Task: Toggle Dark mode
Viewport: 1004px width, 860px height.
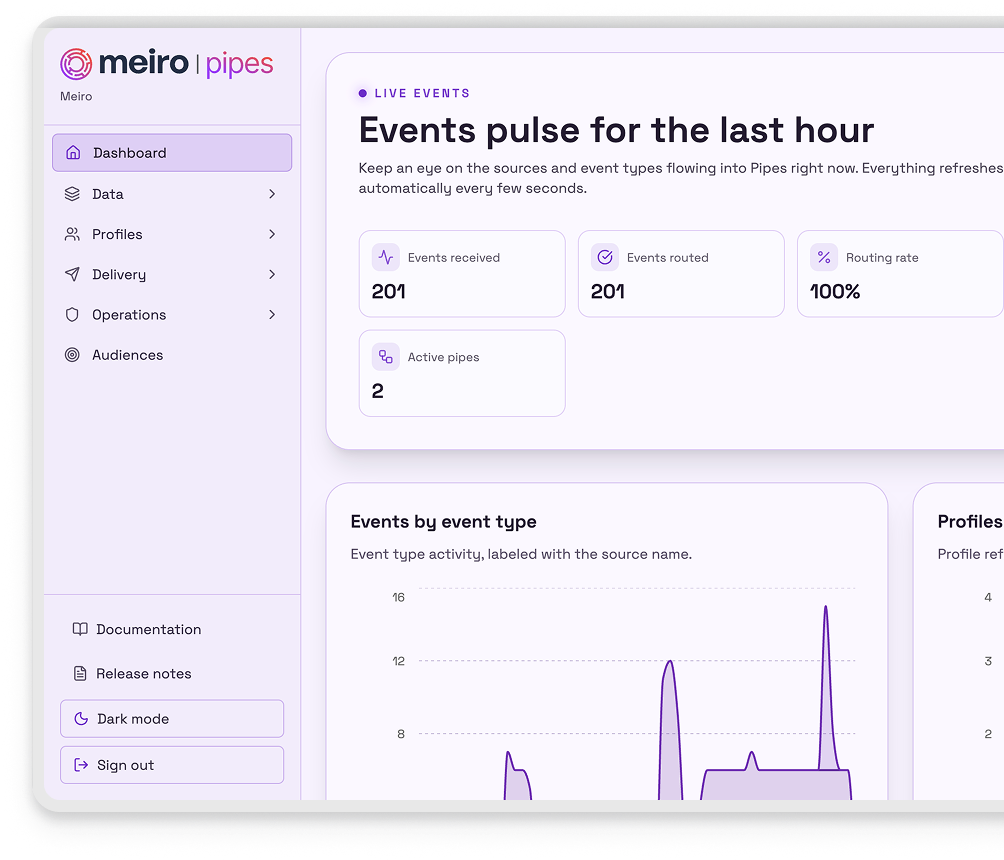Action: 172,719
